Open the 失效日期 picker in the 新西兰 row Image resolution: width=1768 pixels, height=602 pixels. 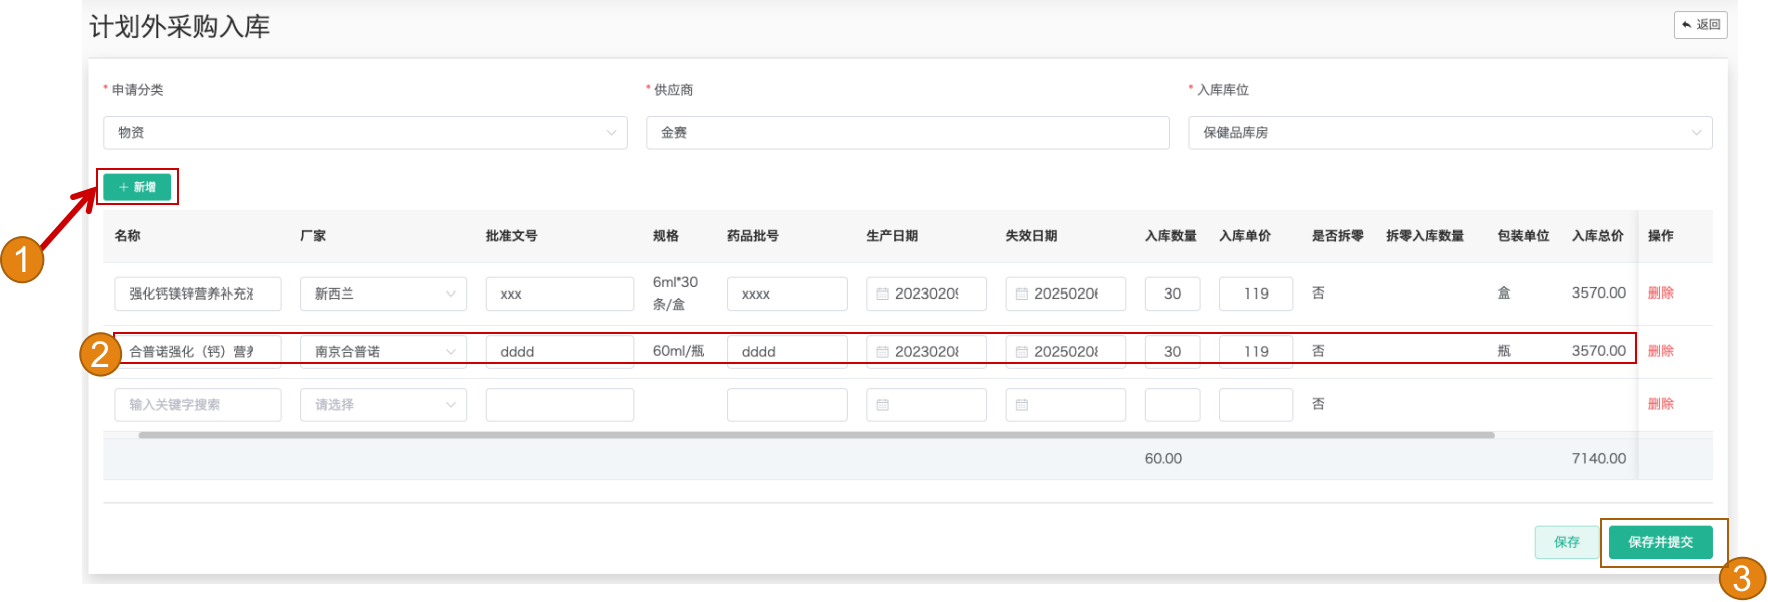[x=1065, y=294]
